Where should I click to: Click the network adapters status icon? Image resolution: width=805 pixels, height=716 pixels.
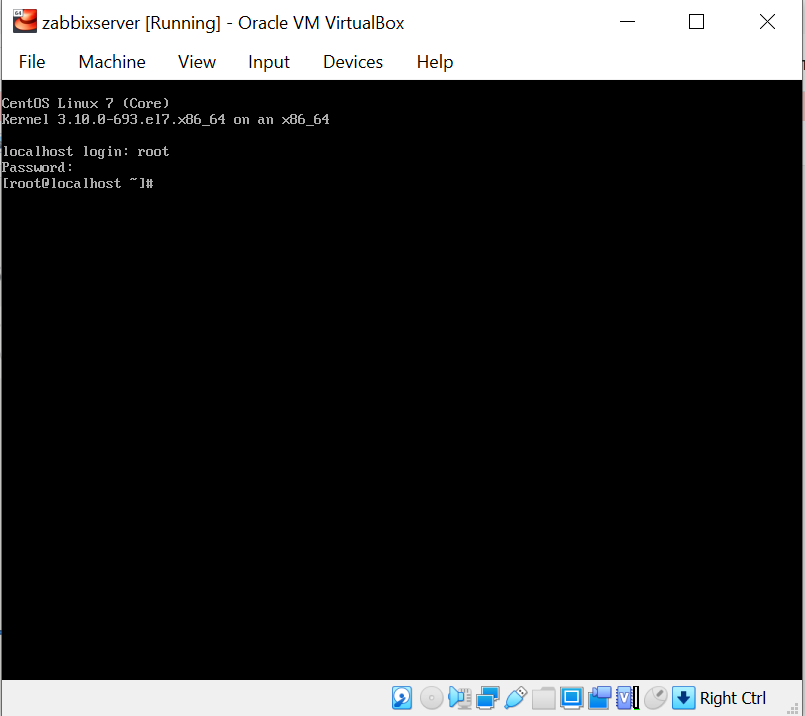(487, 697)
